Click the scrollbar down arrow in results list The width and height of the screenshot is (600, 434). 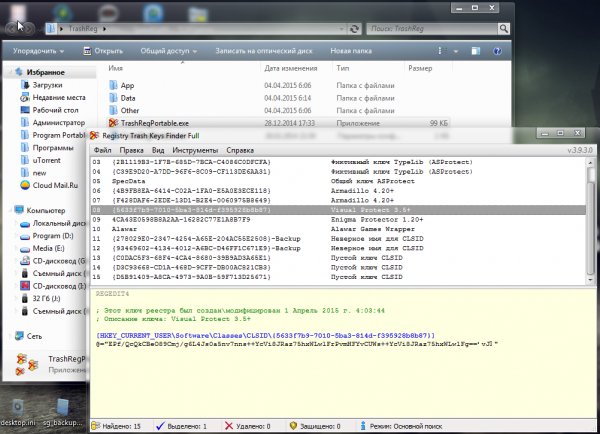click(x=590, y=280)
